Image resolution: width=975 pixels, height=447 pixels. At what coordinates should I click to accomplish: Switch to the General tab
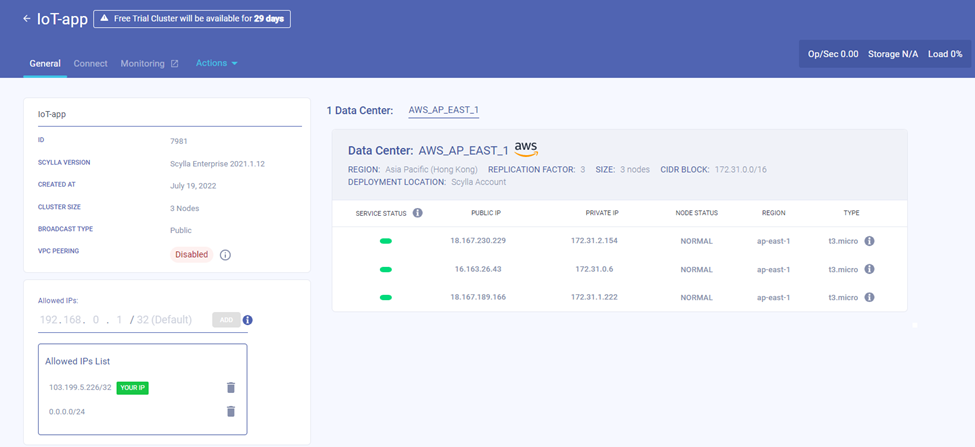(45, 63)
